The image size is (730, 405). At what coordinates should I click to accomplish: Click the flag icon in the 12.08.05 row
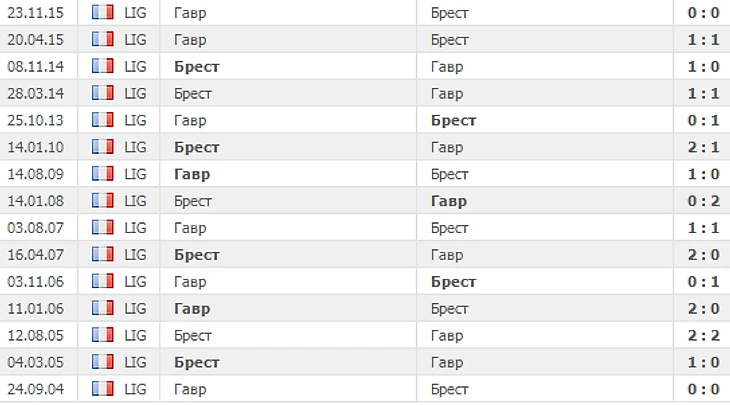[x=102, y=335]
